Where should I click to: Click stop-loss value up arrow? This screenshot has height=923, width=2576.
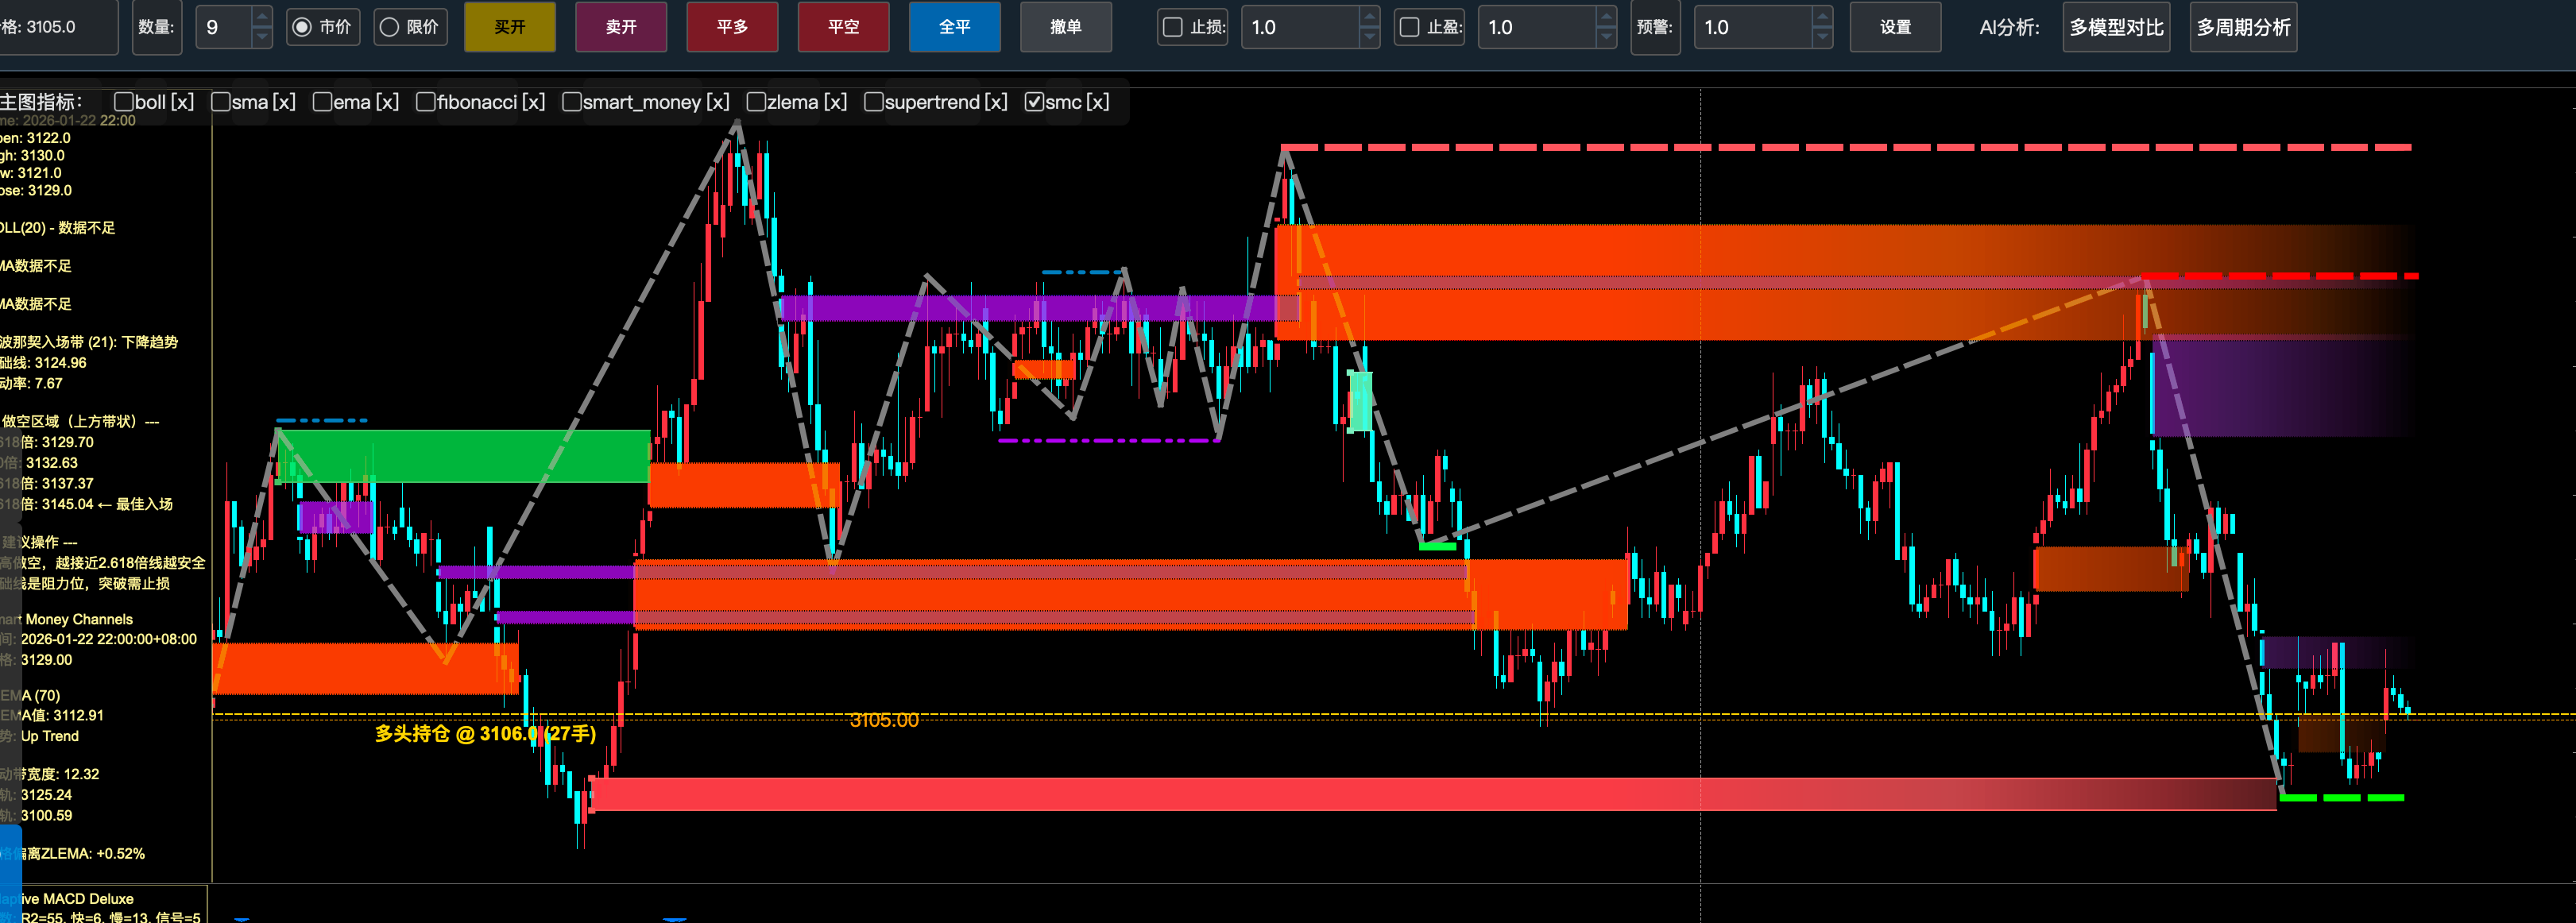[1370, 16]
